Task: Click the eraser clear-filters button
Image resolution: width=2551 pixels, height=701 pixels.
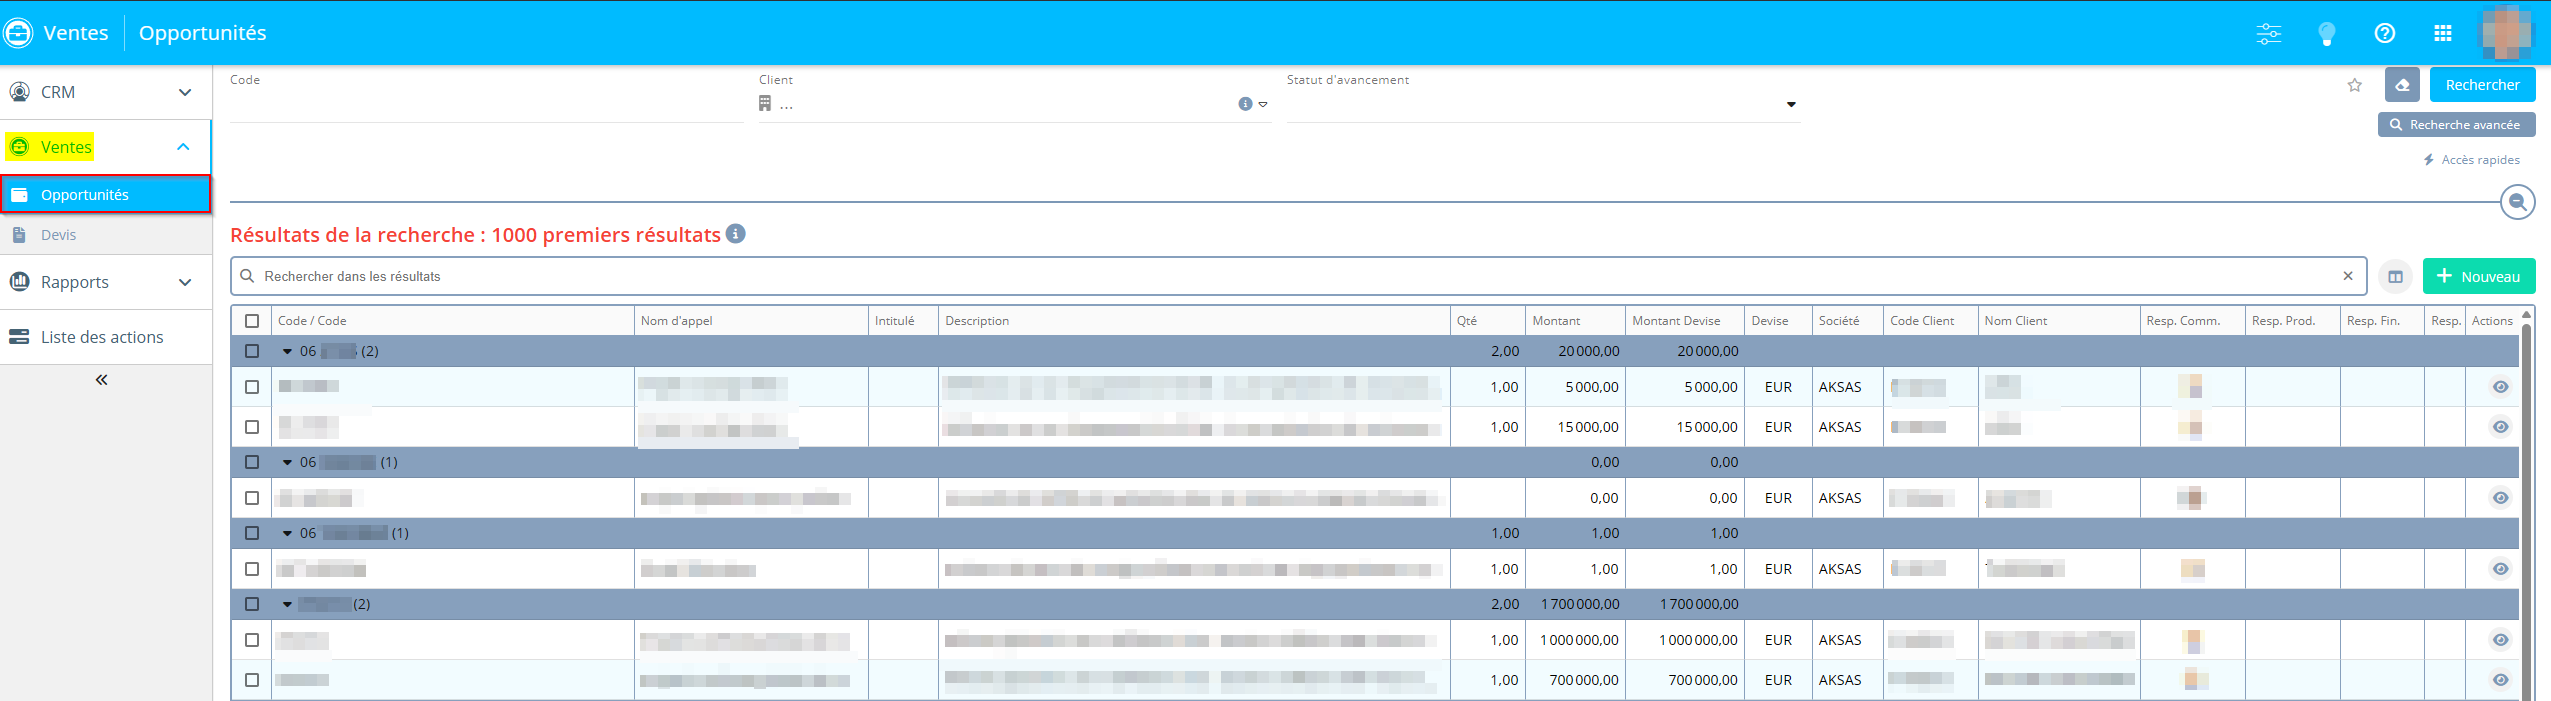Action: pyautogui.click(x=2401, y=85)
